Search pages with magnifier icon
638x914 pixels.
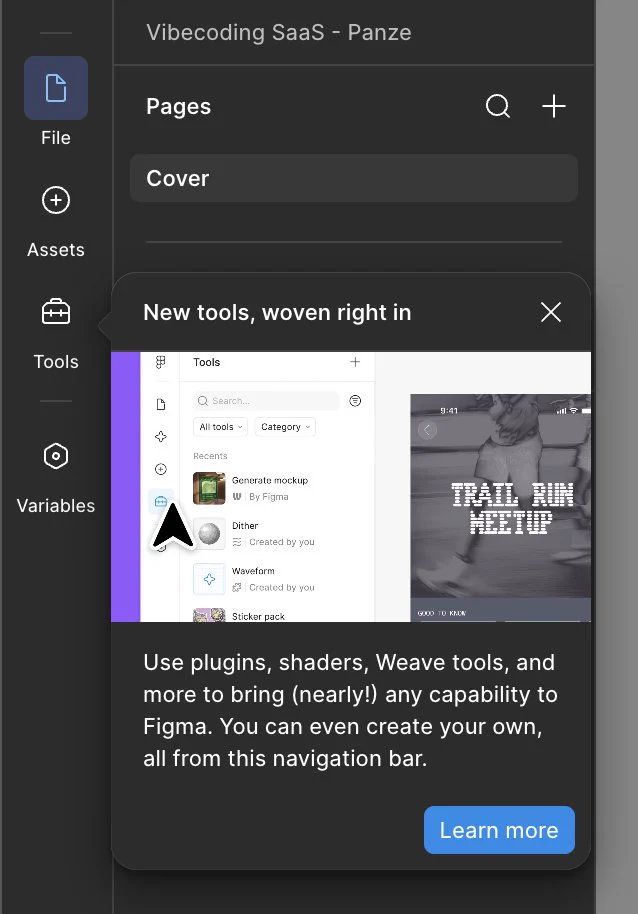498,107
